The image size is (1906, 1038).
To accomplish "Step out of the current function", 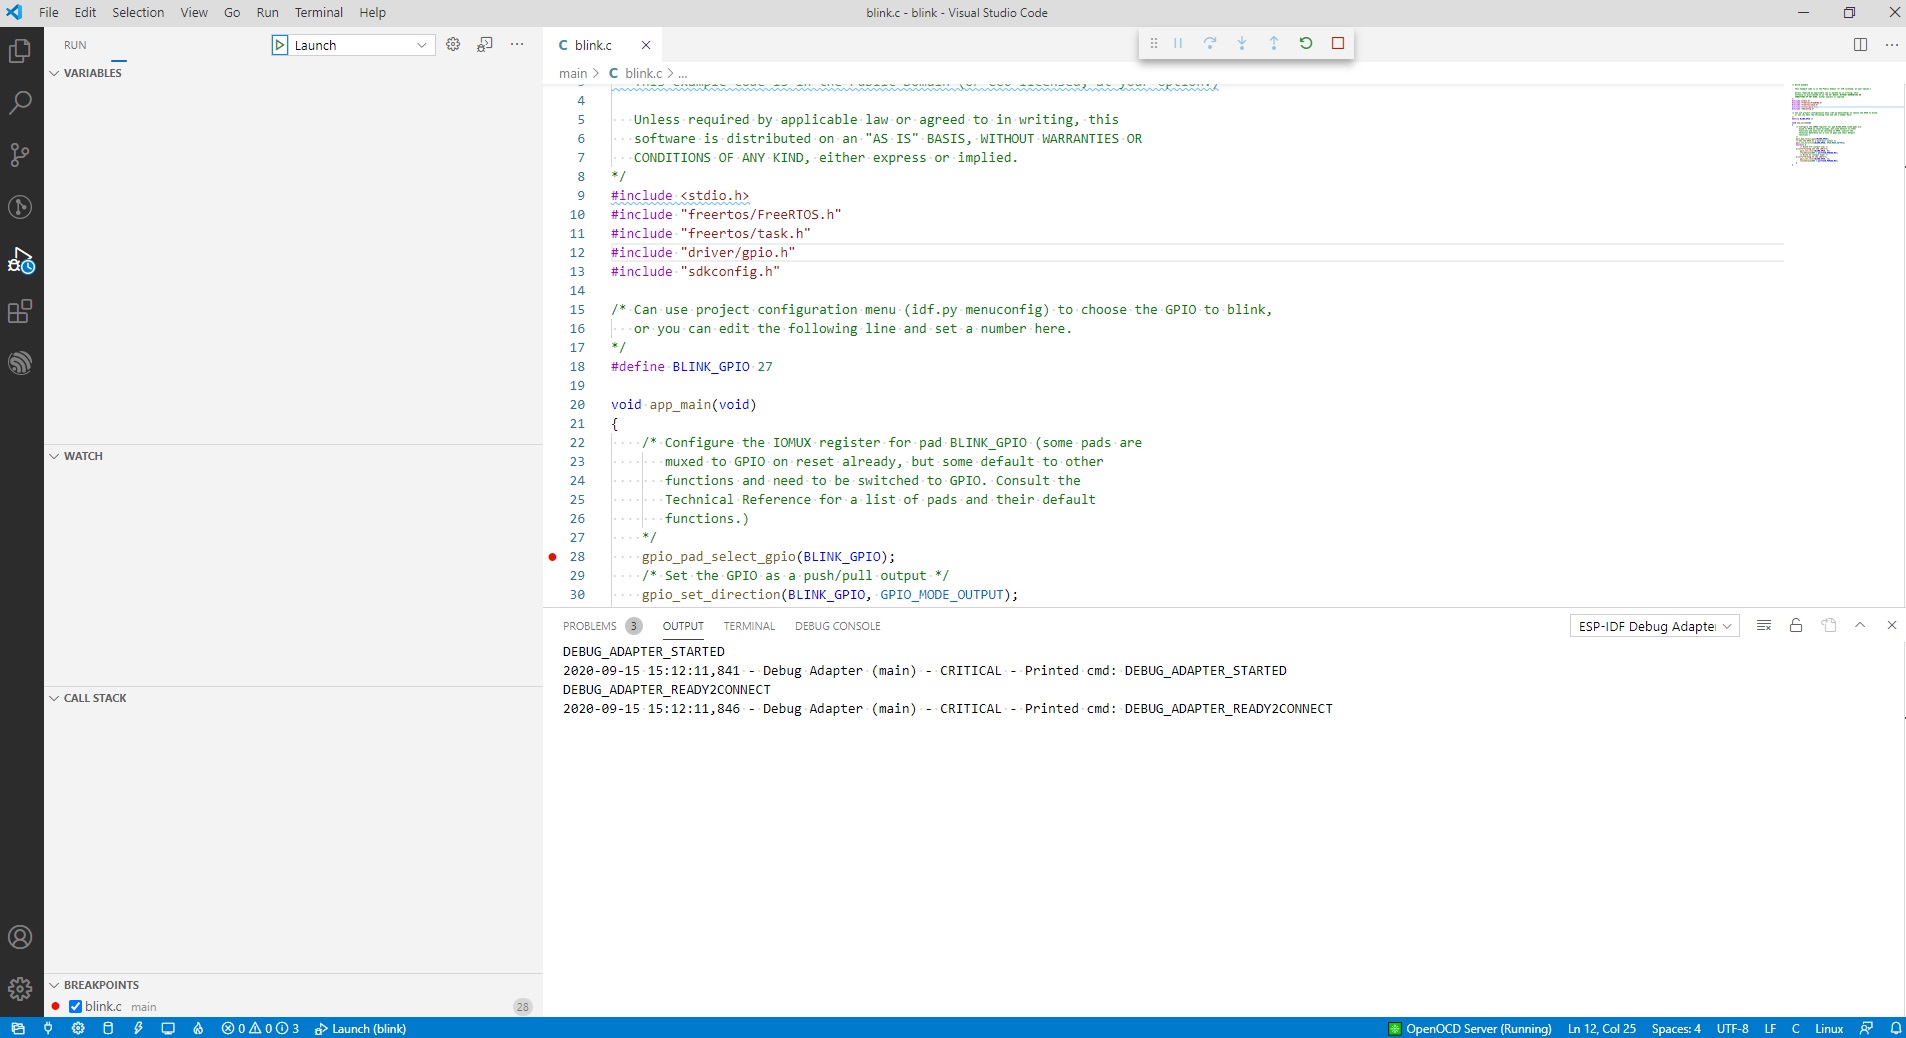I will click(1275, 44).
